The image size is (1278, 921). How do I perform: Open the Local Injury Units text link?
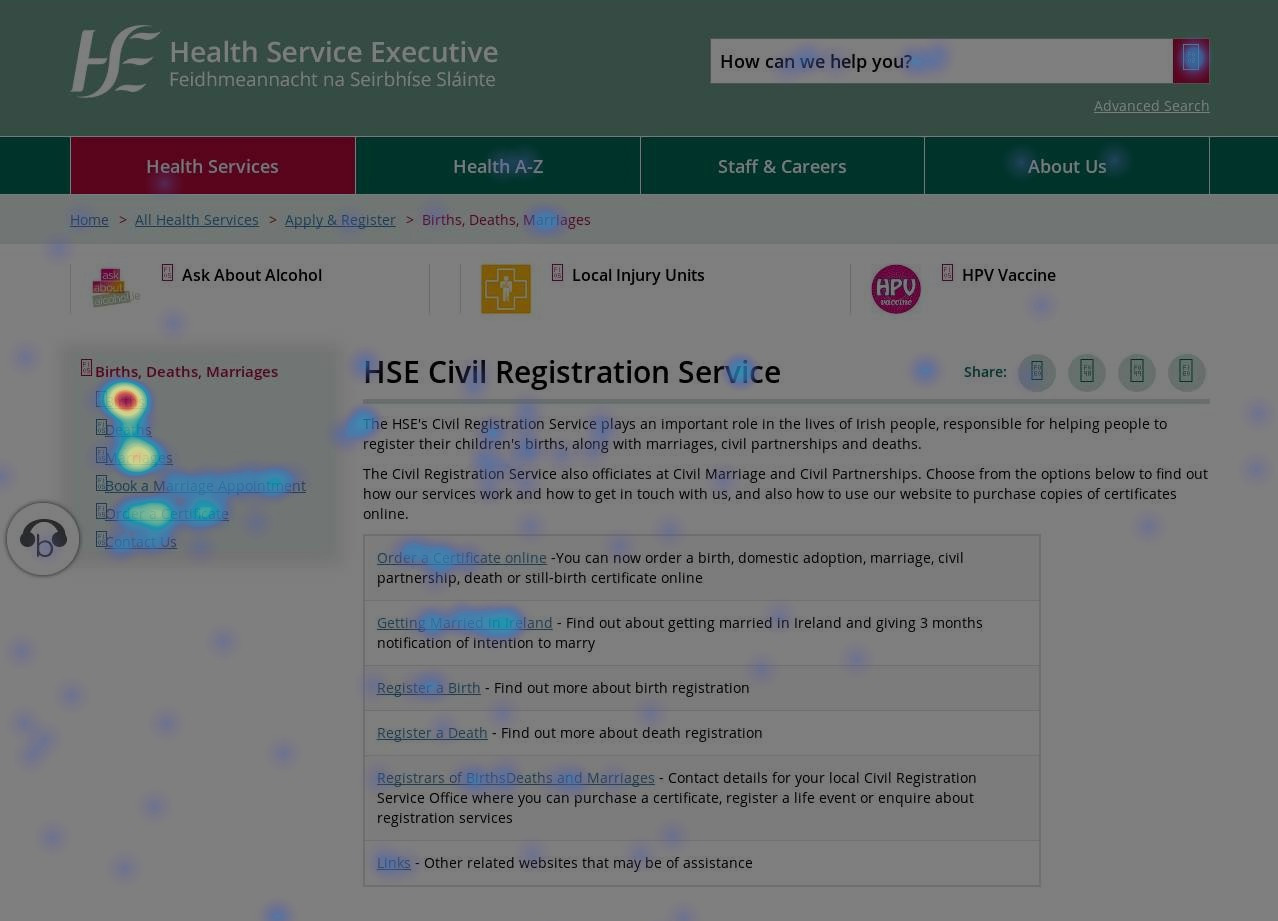(x=638, y=275)
